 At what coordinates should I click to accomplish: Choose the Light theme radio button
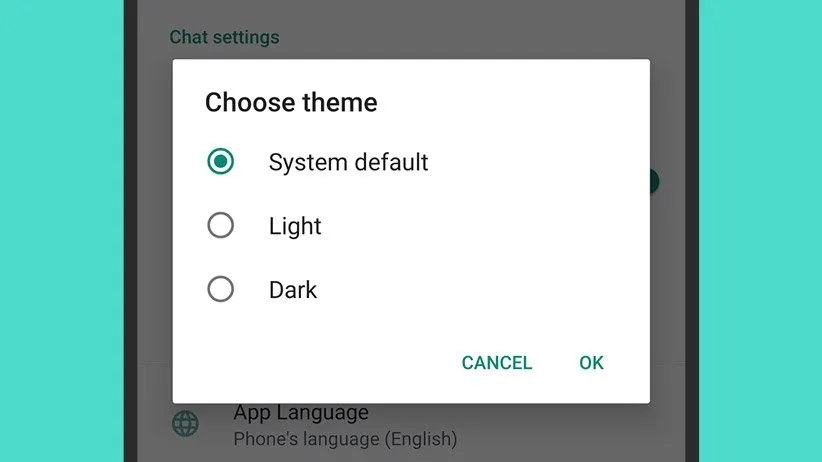220,225
